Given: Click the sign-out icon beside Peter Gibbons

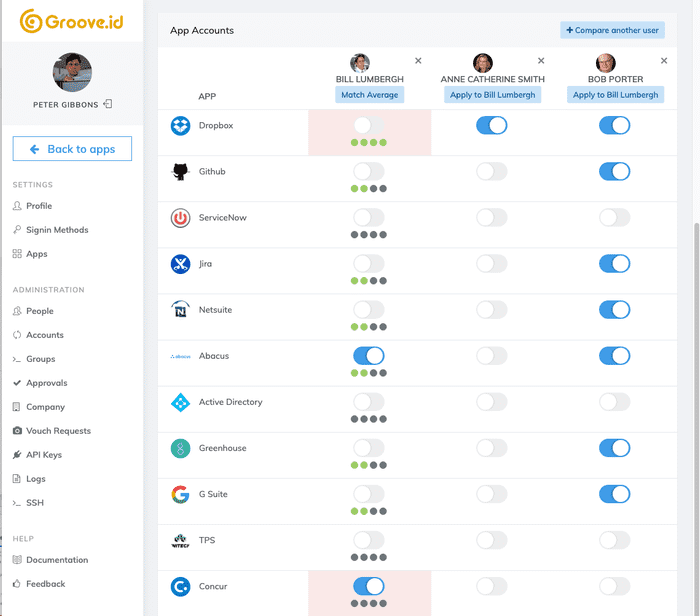Looking at the screenshot, I should point(108,104).
